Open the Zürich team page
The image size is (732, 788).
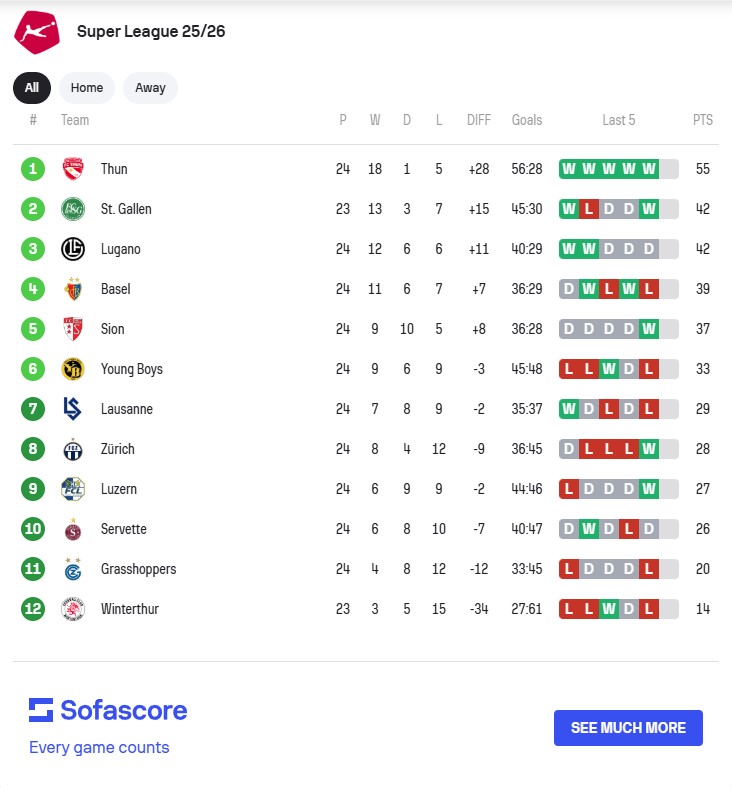coord(117,449)
